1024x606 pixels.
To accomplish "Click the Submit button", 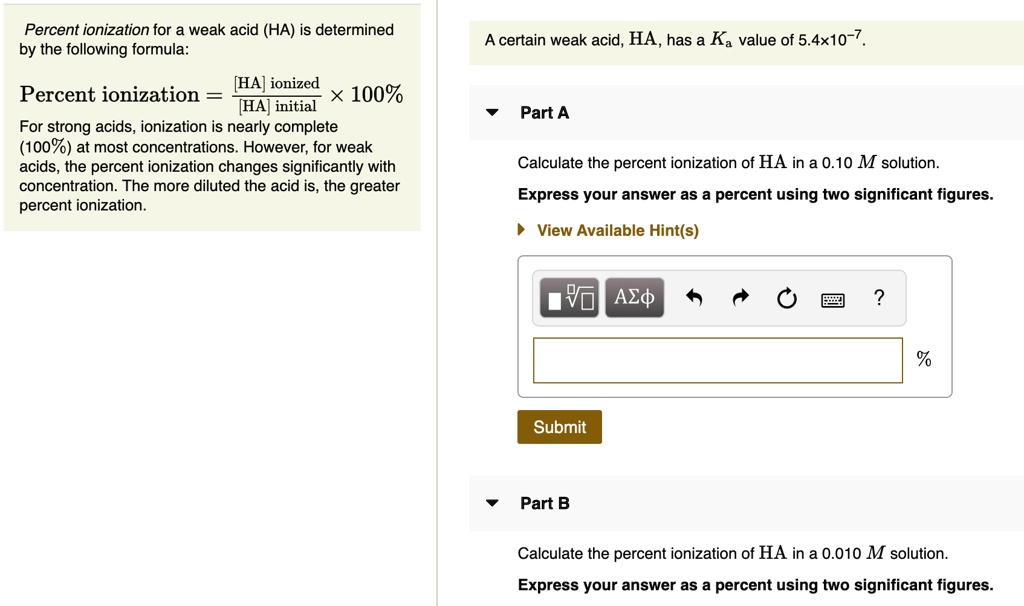I will point(559,427).
